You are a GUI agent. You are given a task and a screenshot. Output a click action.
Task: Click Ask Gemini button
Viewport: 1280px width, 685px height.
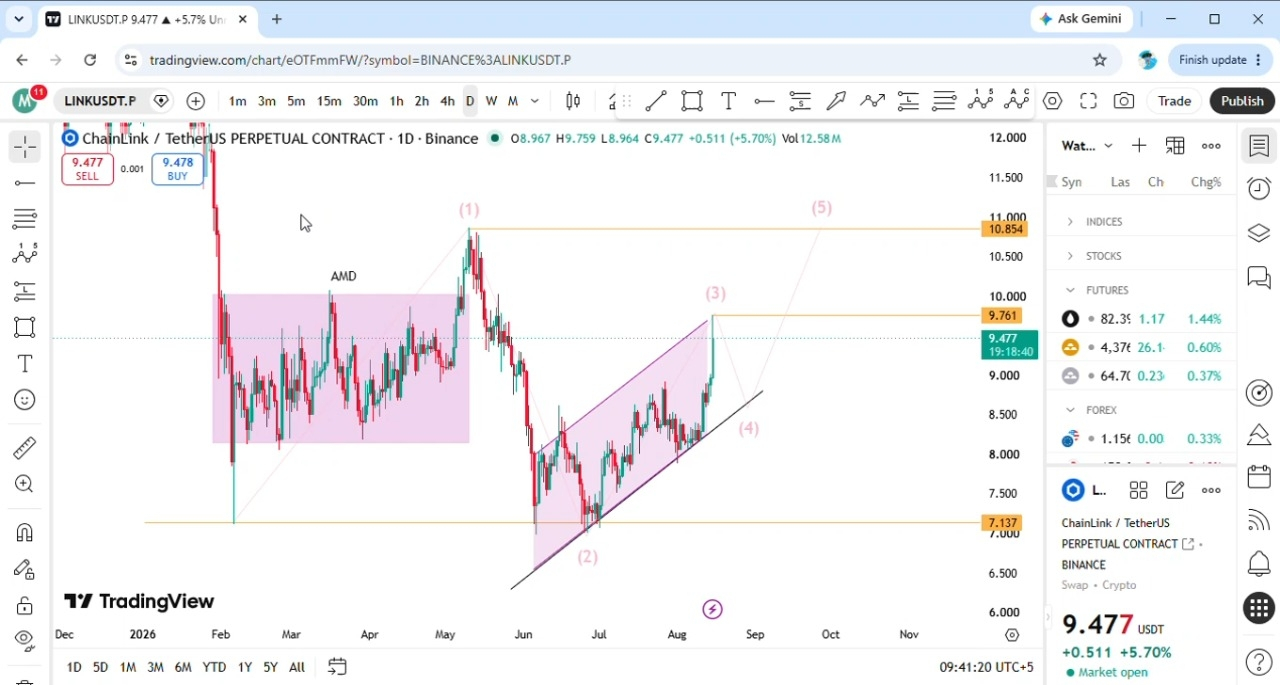click(1081, 19)
